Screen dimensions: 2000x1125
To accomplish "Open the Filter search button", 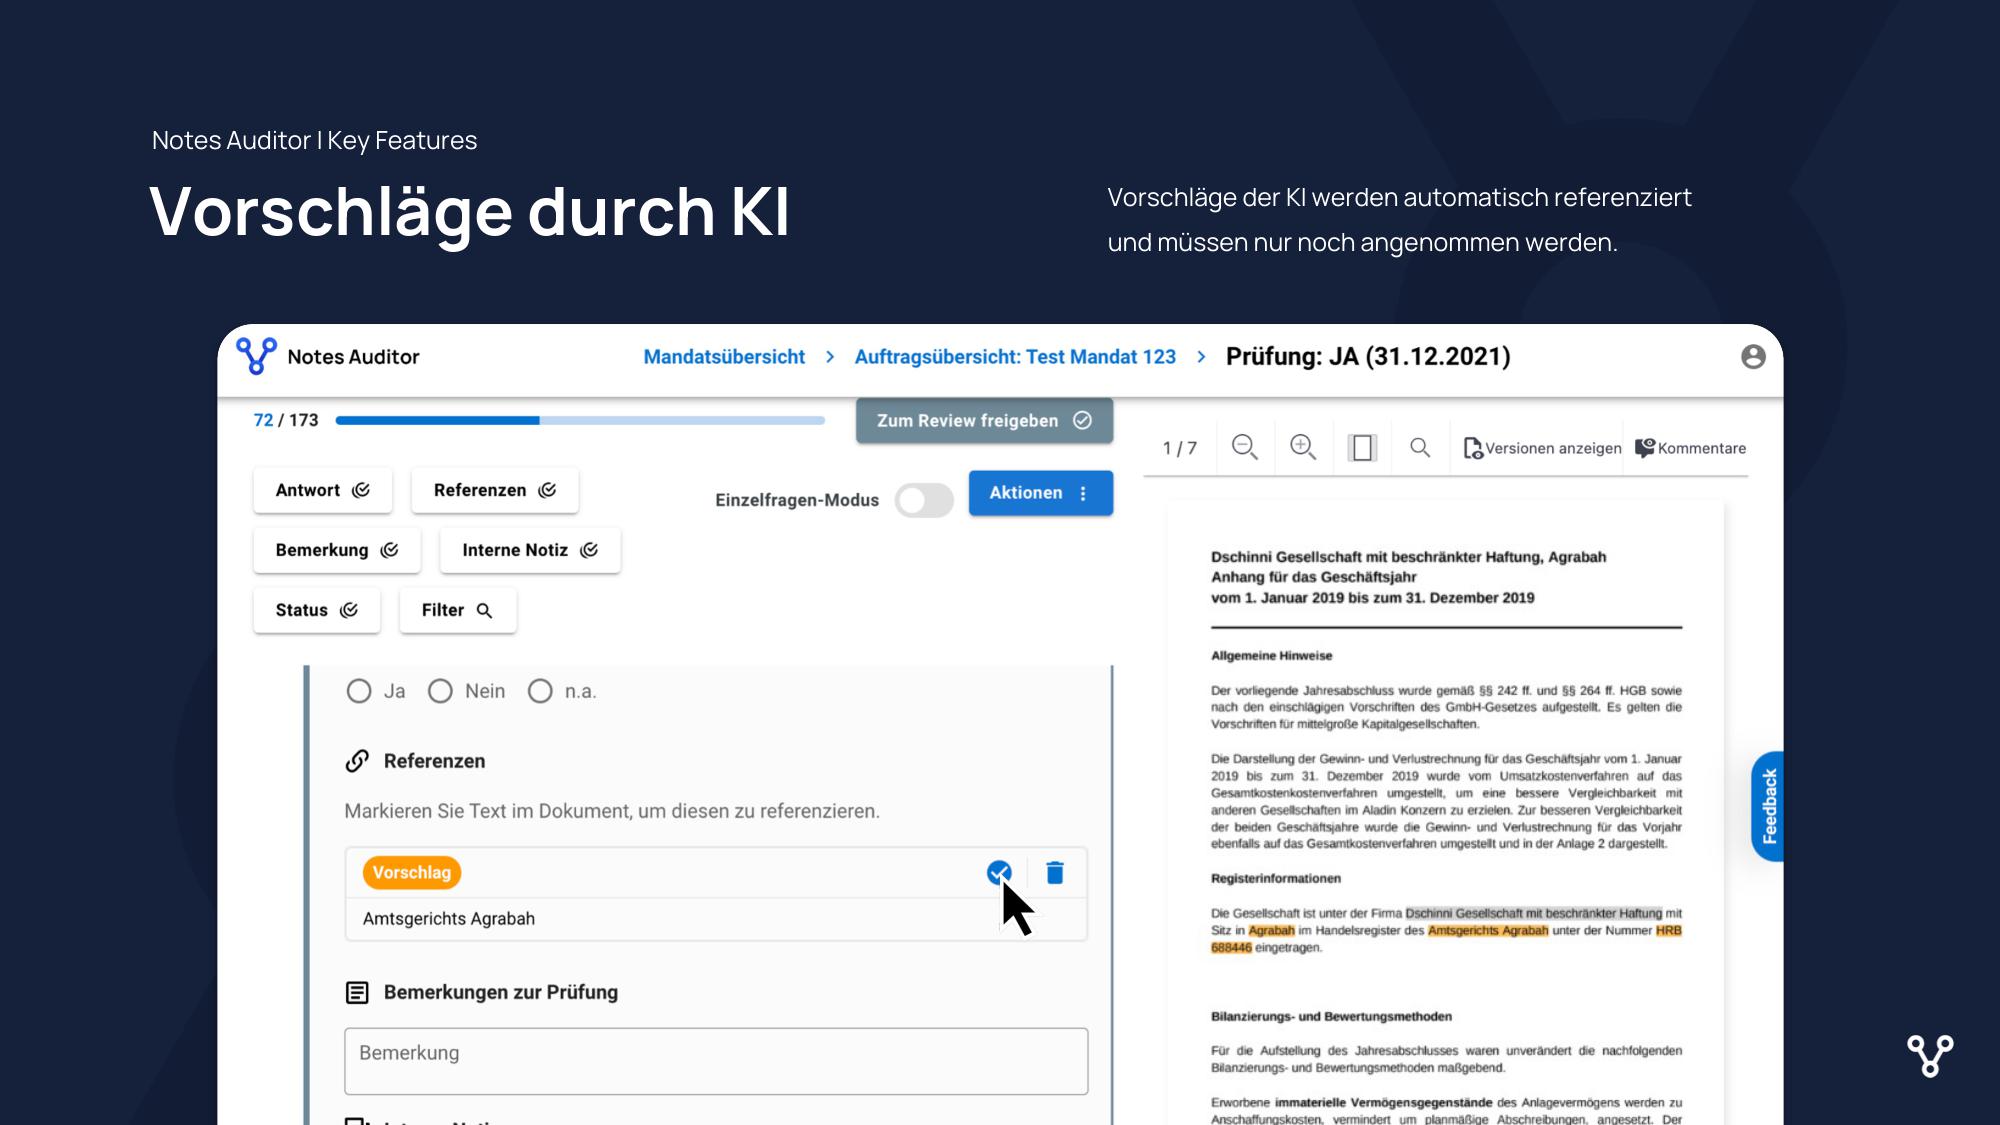I will [x=458, y=610].
